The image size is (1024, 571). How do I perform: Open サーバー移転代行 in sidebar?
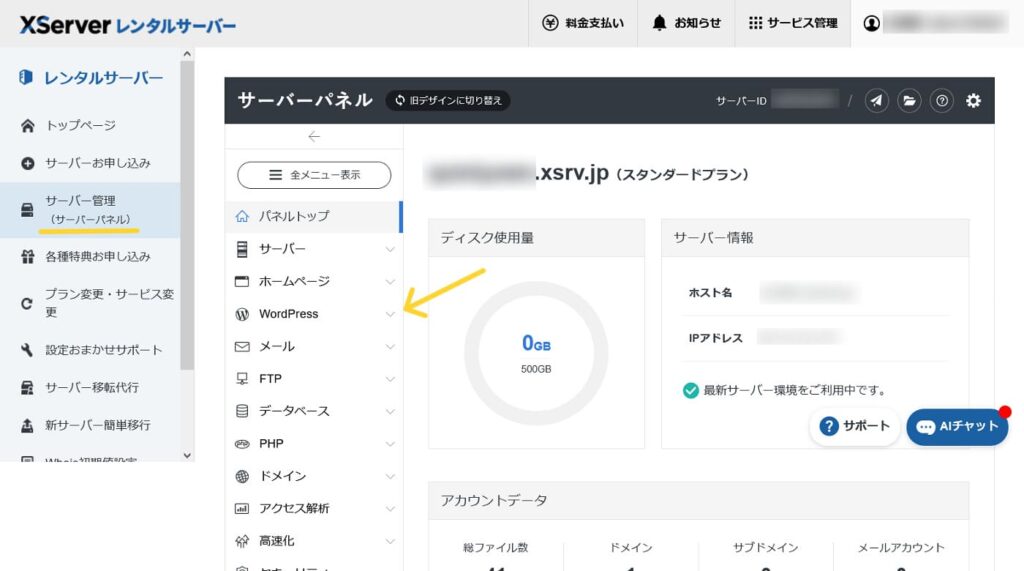(90, 387)
